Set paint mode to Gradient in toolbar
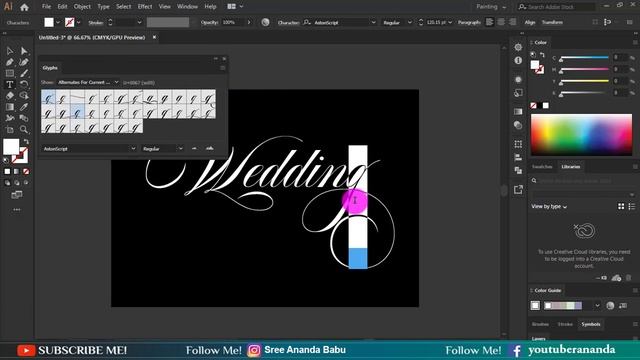Image resolution: width=640 pixels, height=360 pixels. (x=17, y=171)
